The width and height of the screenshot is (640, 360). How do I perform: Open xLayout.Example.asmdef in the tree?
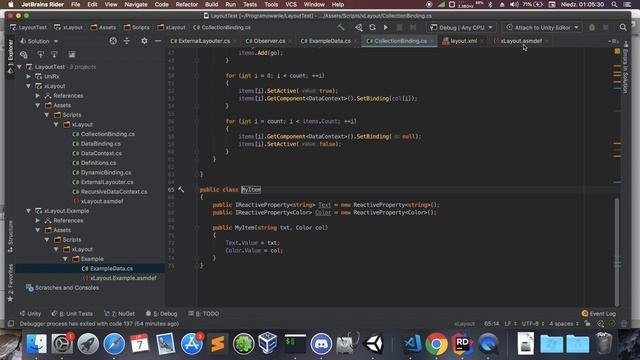pyautogui.click(x=123, y=278)
